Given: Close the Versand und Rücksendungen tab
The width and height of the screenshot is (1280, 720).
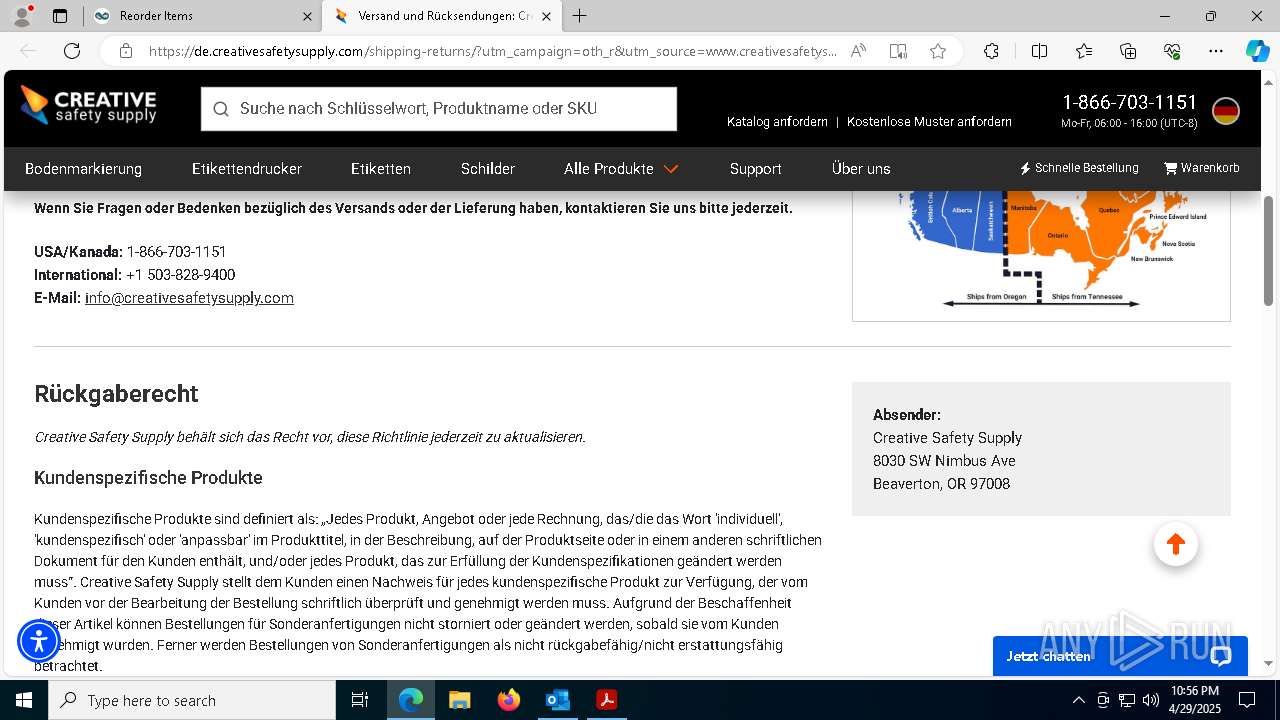Looking at the screenshot, I should (546, 16).
